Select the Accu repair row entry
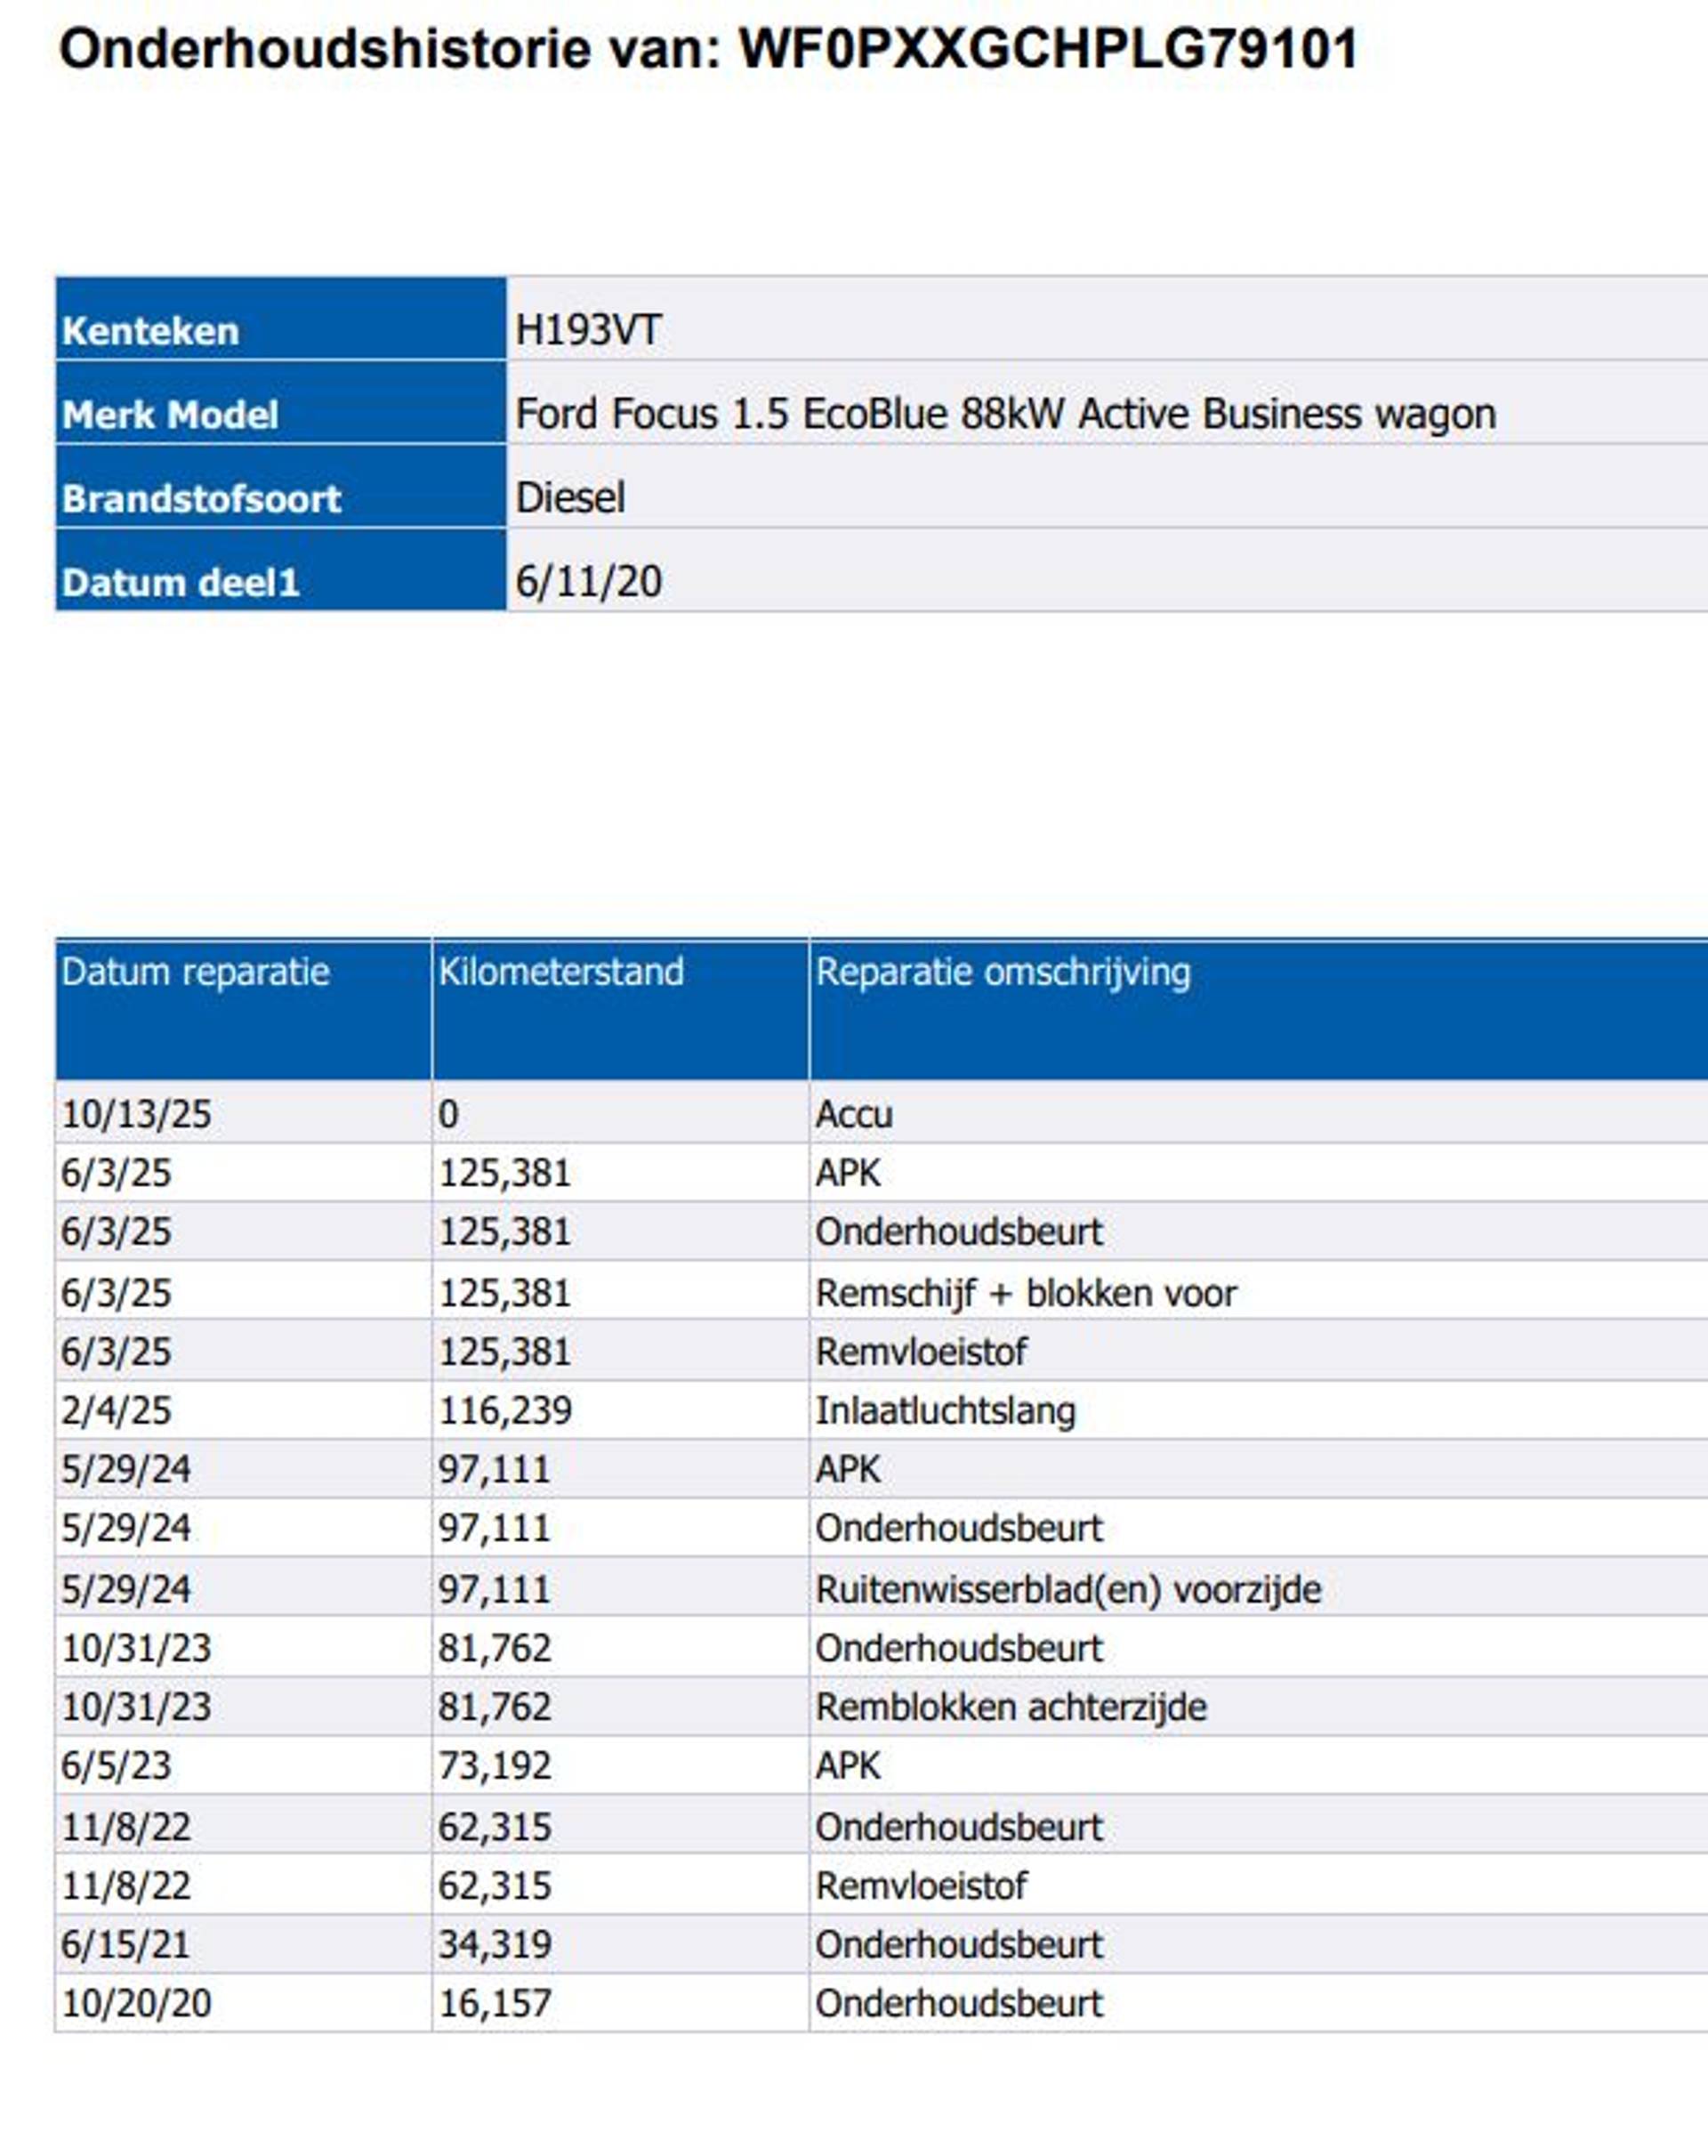 (x=853, y=1114)
